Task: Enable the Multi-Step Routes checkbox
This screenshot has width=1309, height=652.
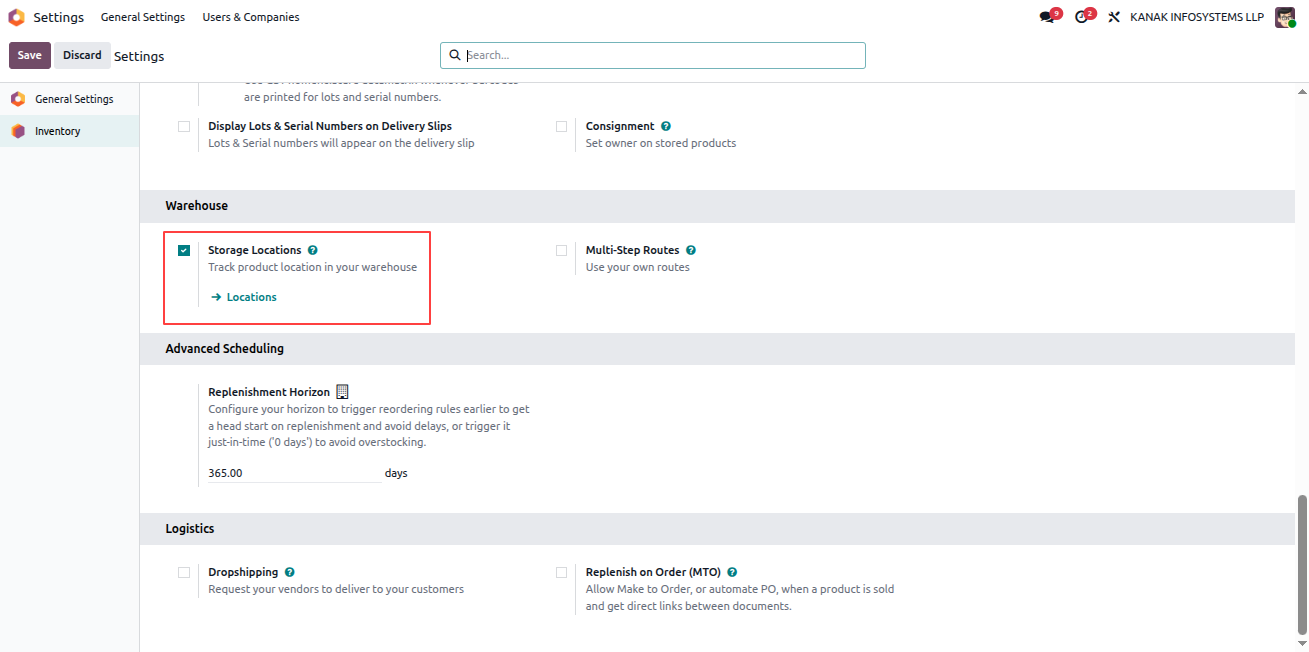Action: 561,250
